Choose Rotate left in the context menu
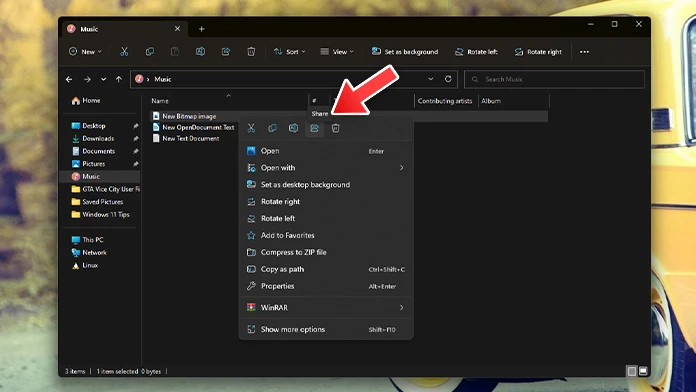The width and height of the screenshot is (696, 392). click(326, 218)
